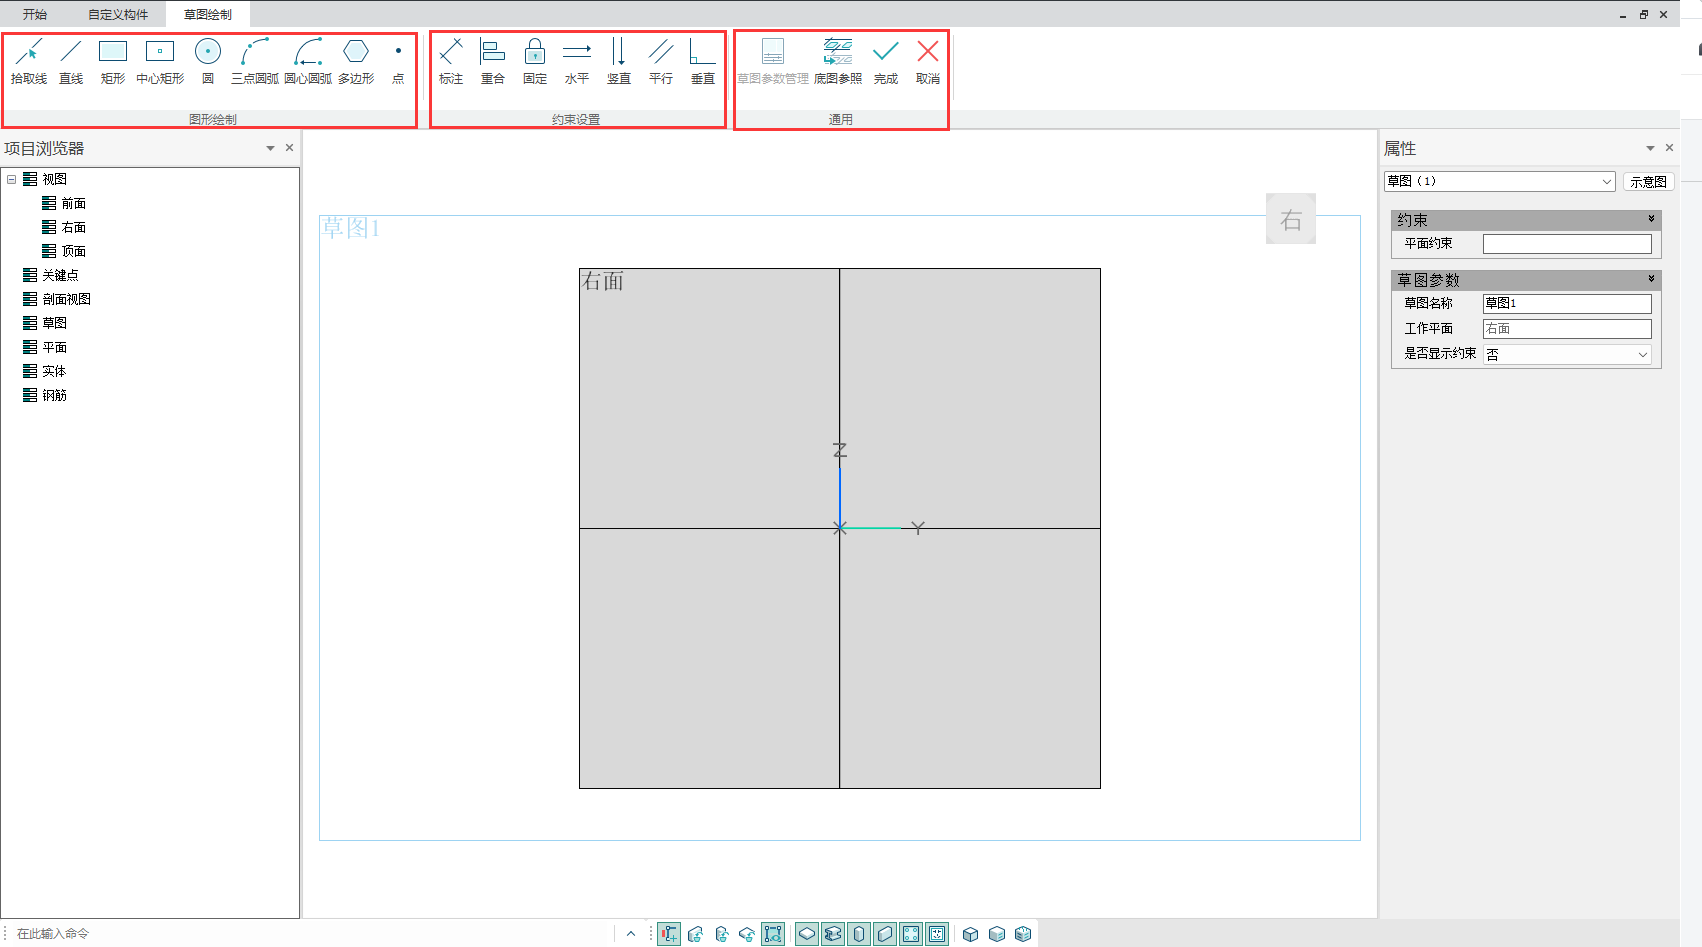
Task: Close the 项目浏览器 panel
Action: pyautogui.click(x=289, y=148)
